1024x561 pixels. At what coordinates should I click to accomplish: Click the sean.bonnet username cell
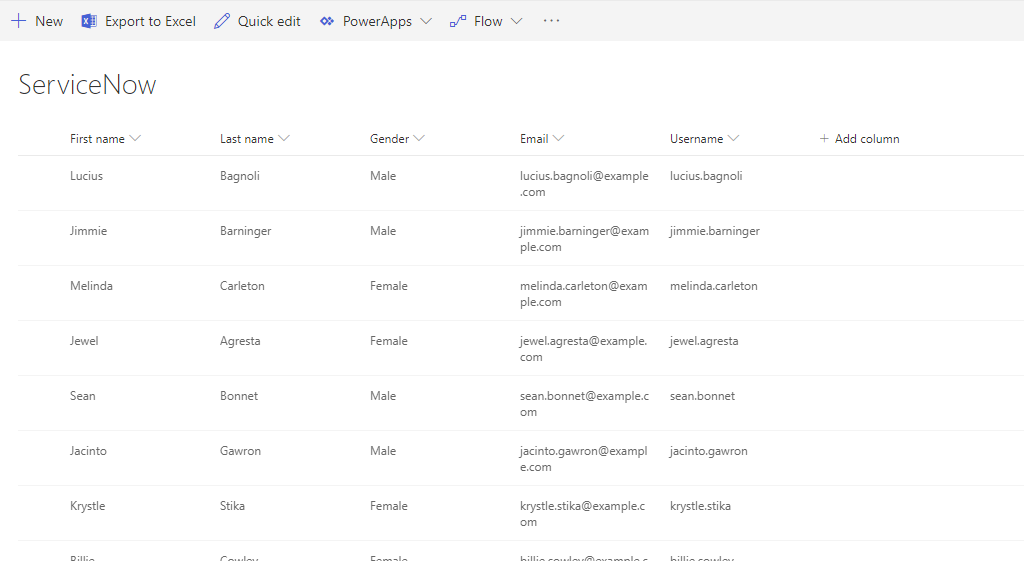(x=703, y=396)
